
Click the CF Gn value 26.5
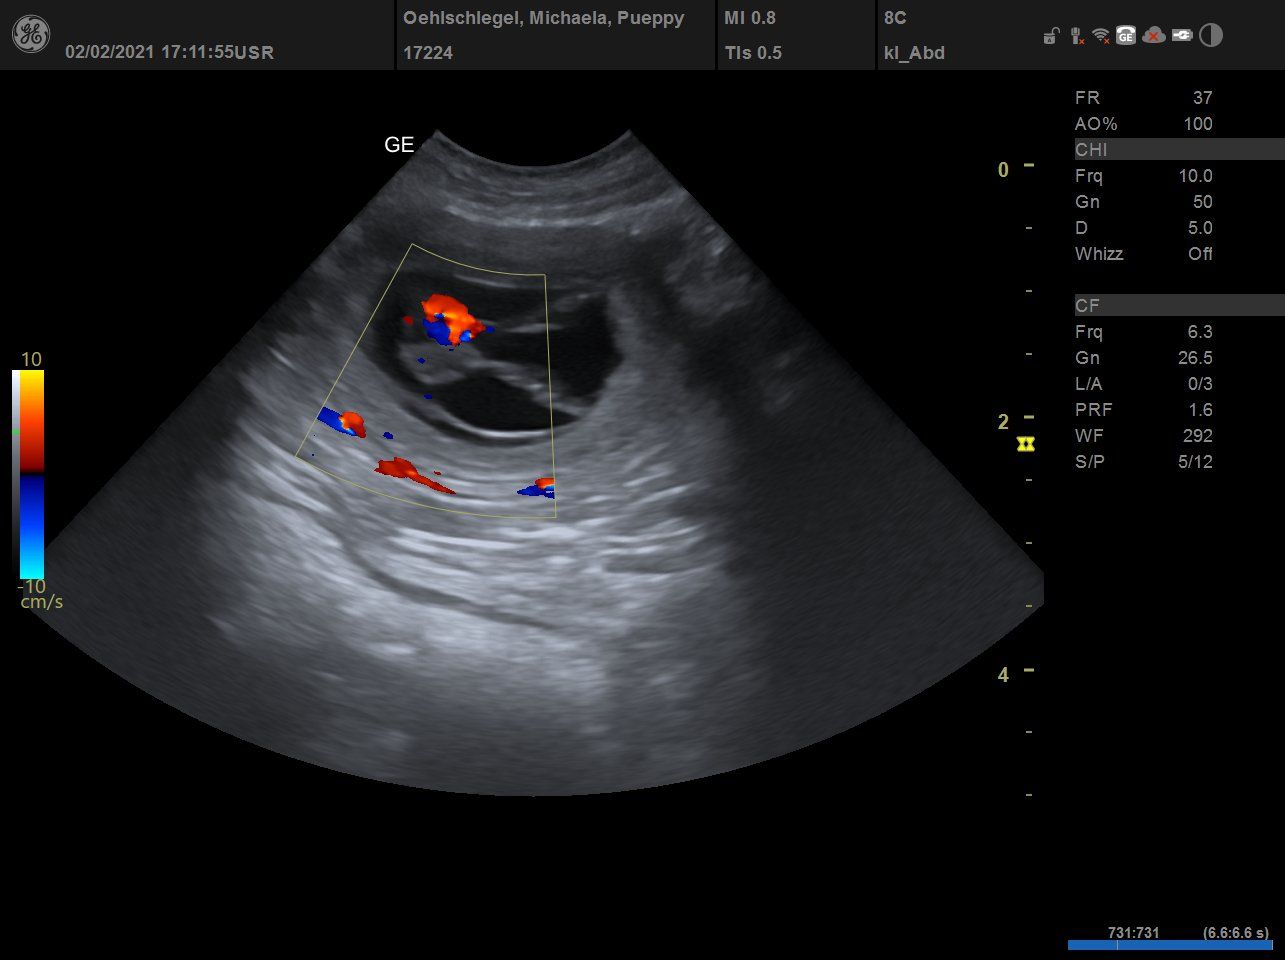point(1195,358)
